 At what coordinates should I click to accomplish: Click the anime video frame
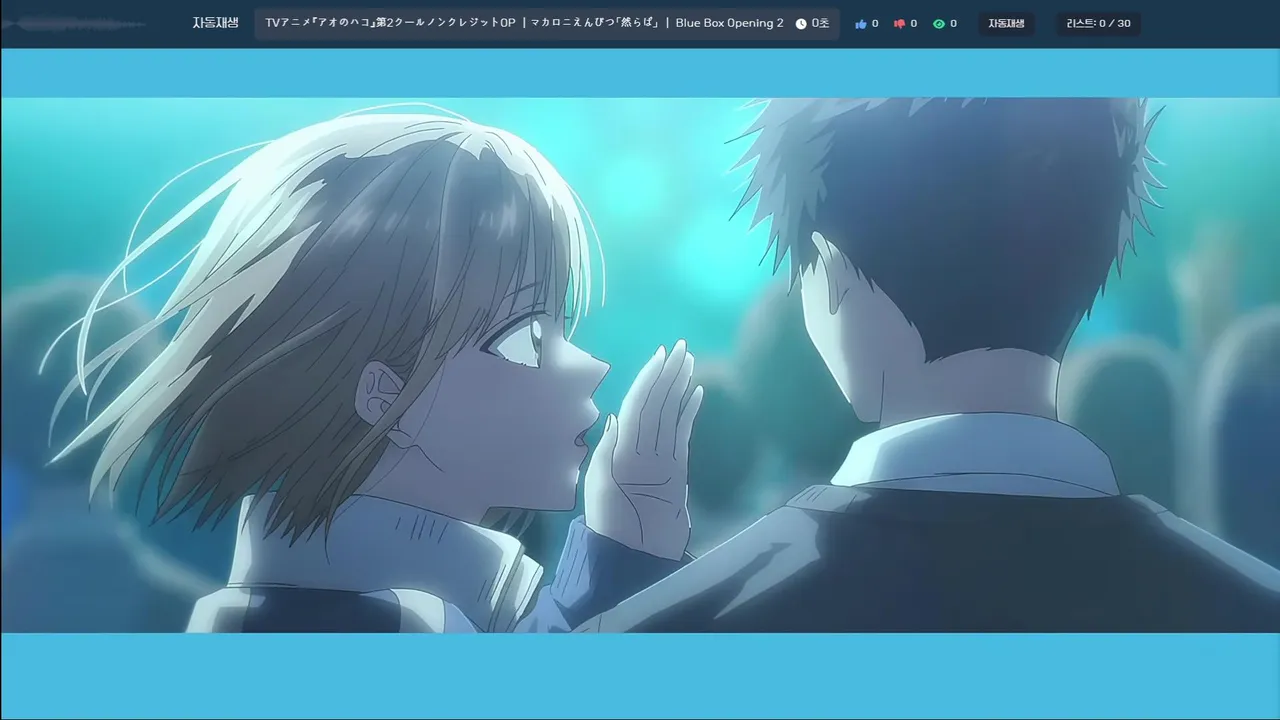(640, 365)
